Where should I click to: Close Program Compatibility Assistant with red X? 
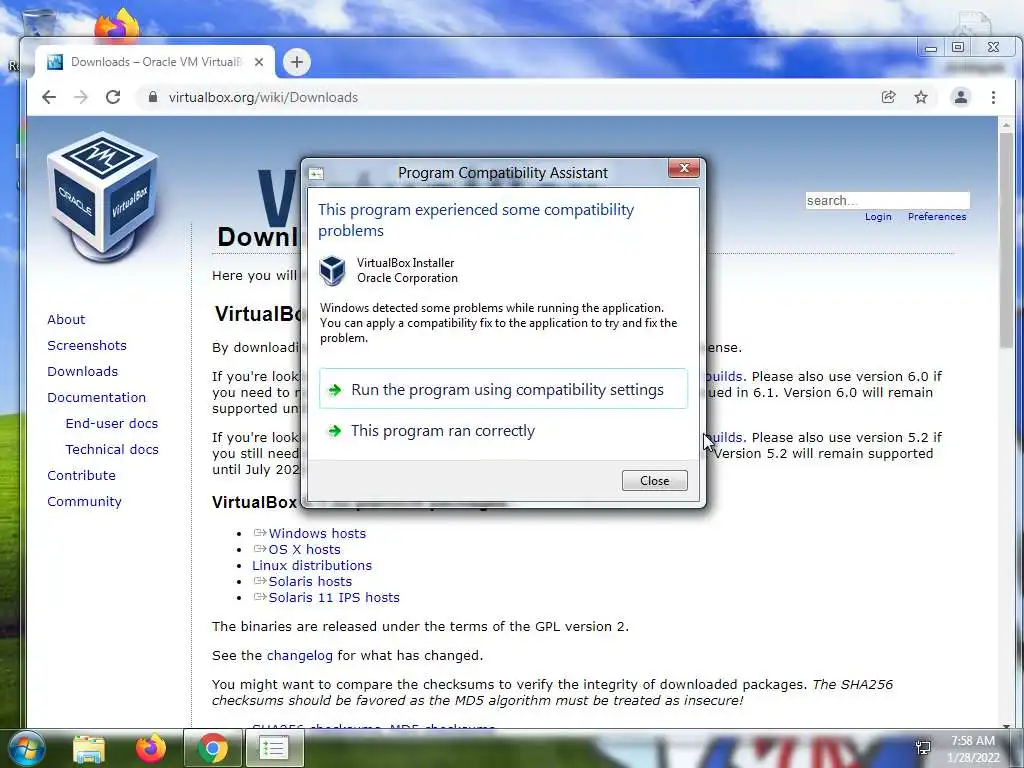pos(684,168)
